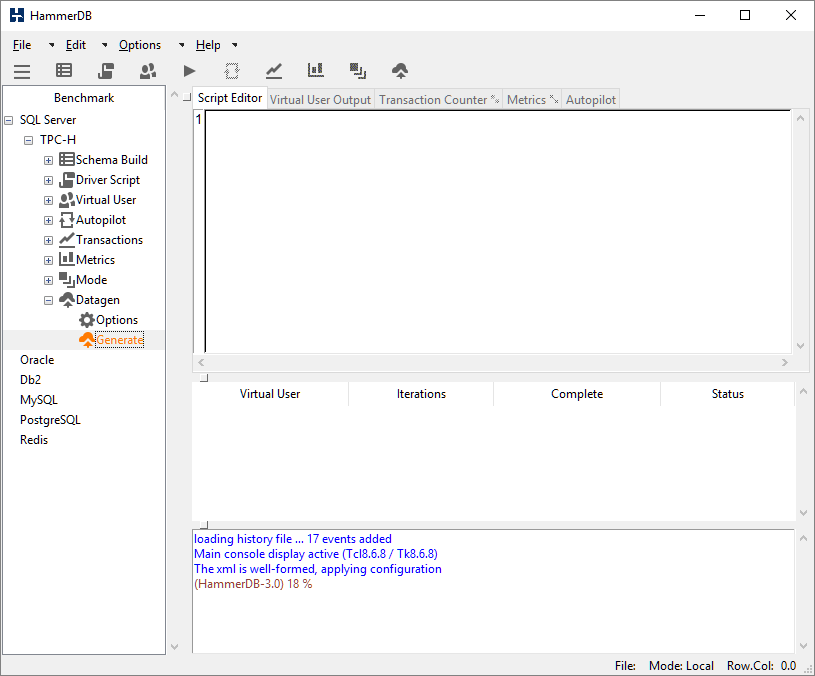Open the Transaction Counter toolbar icon

[274, 71]
